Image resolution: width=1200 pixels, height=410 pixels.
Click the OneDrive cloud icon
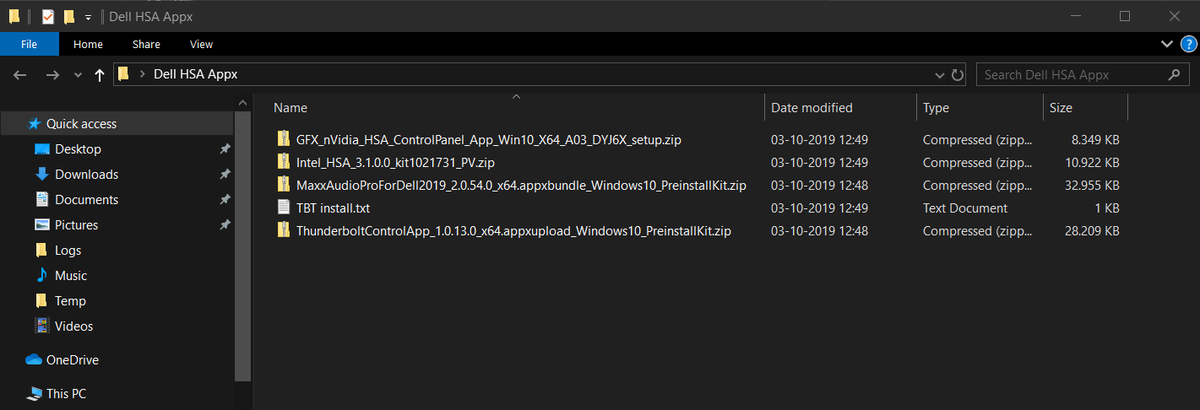coord(34,359)
